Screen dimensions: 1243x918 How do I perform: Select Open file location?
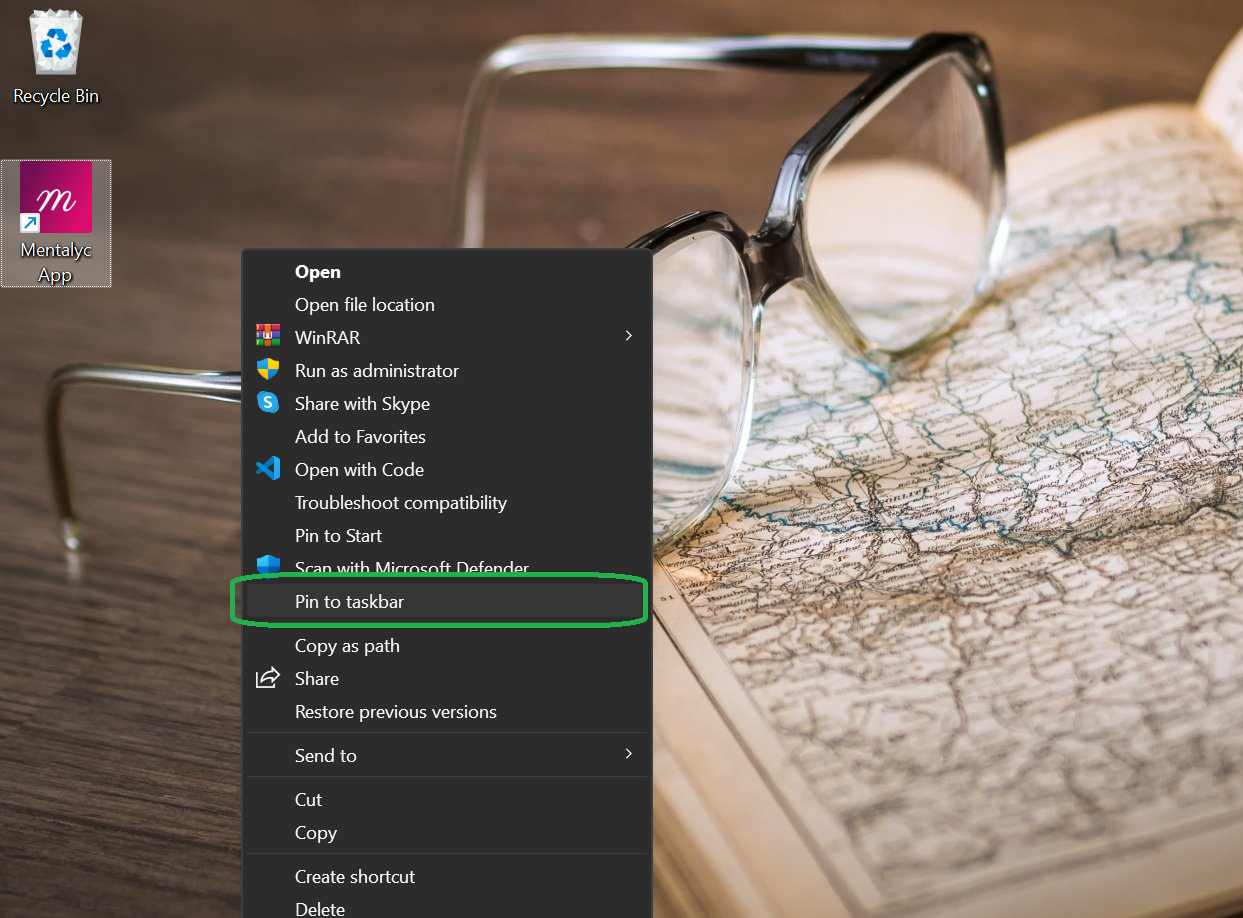447,305
